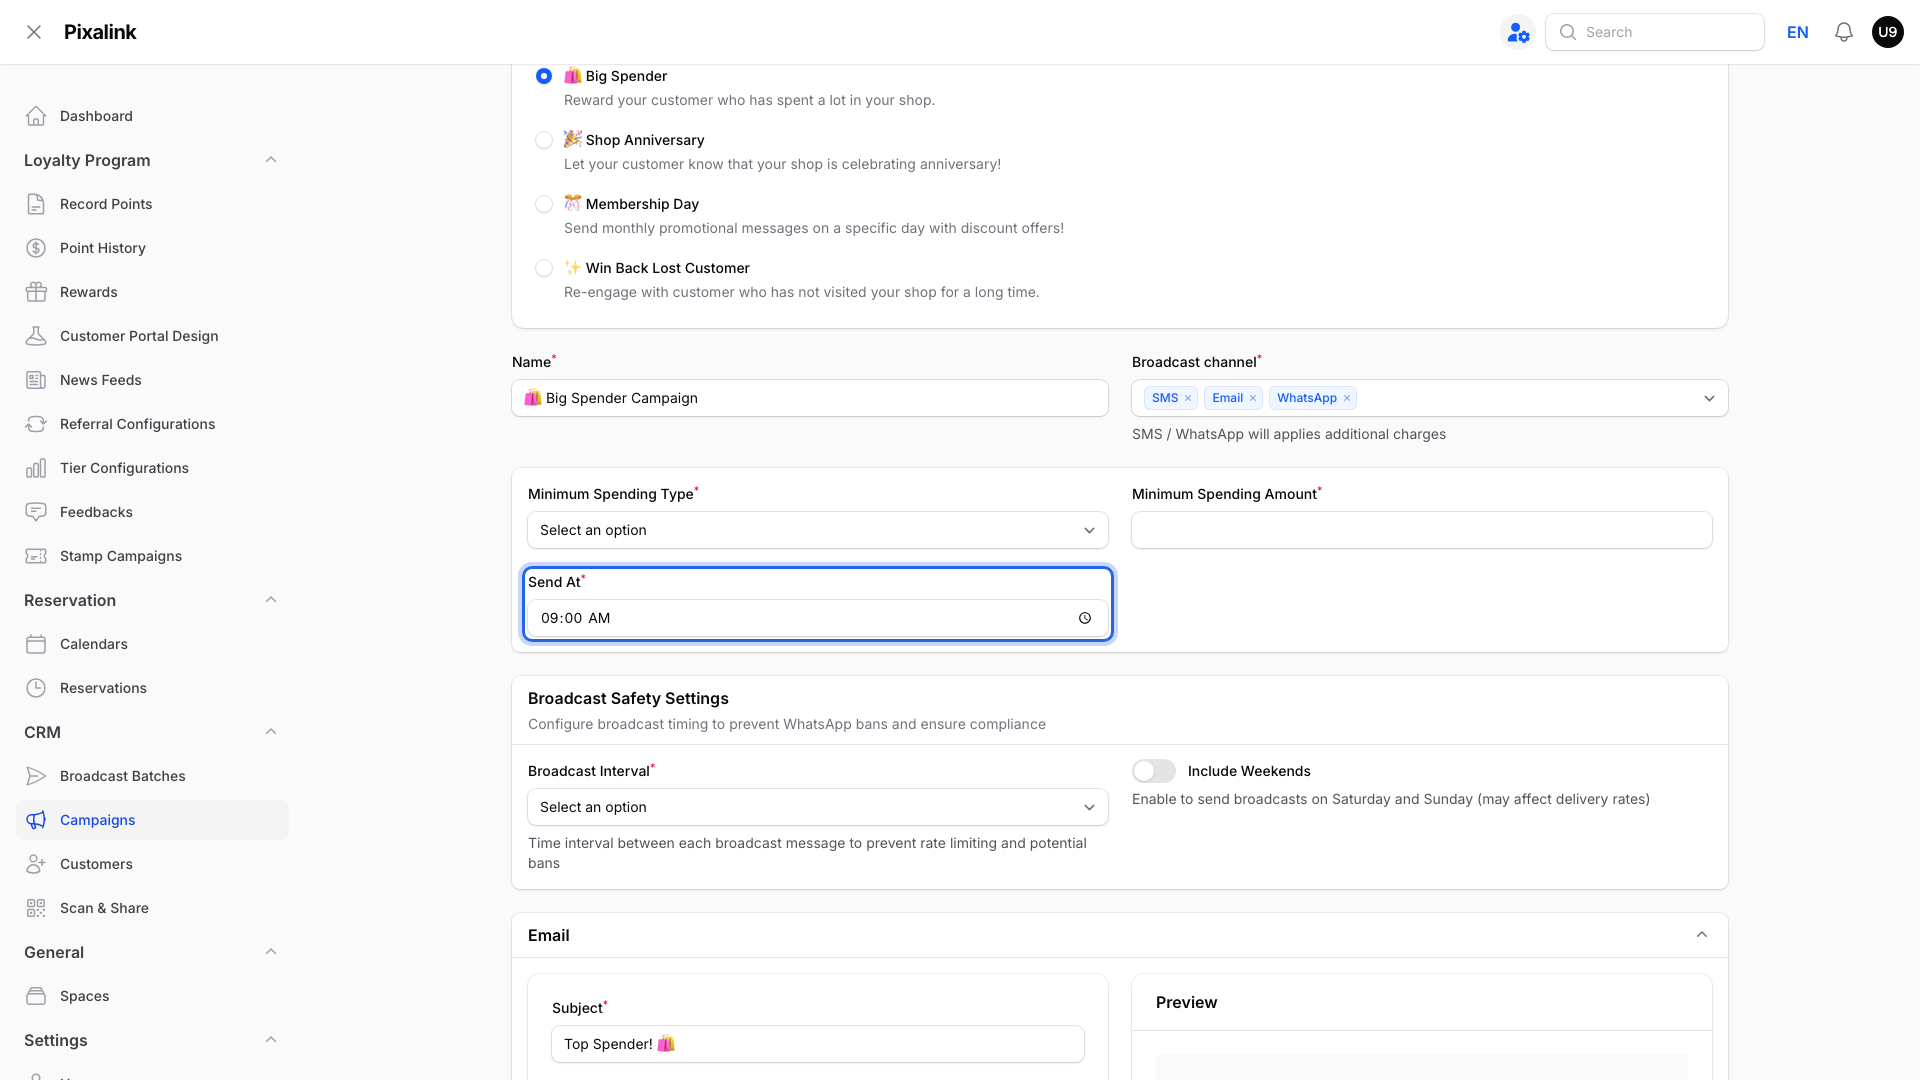Screen dimensions: 1920x1080
Task: Open the Minimum Spending Type dropdown
Action: (818, 530)
